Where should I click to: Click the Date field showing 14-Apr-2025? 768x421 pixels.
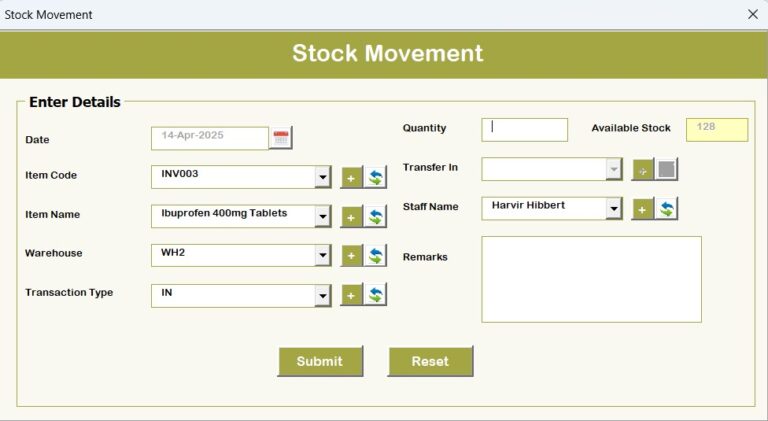point(210,138)
